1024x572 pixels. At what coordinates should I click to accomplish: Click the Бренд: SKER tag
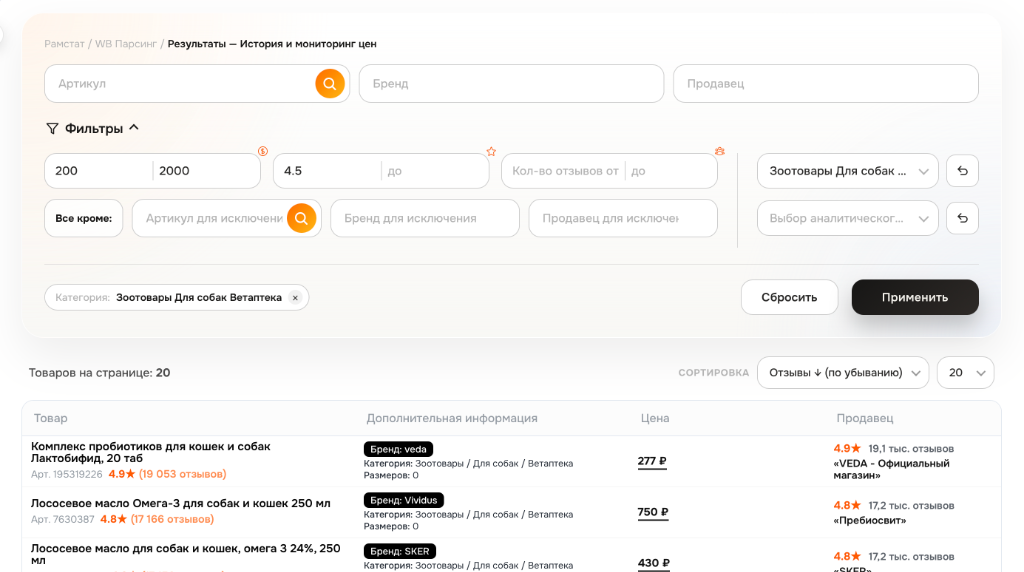point(400,551)
